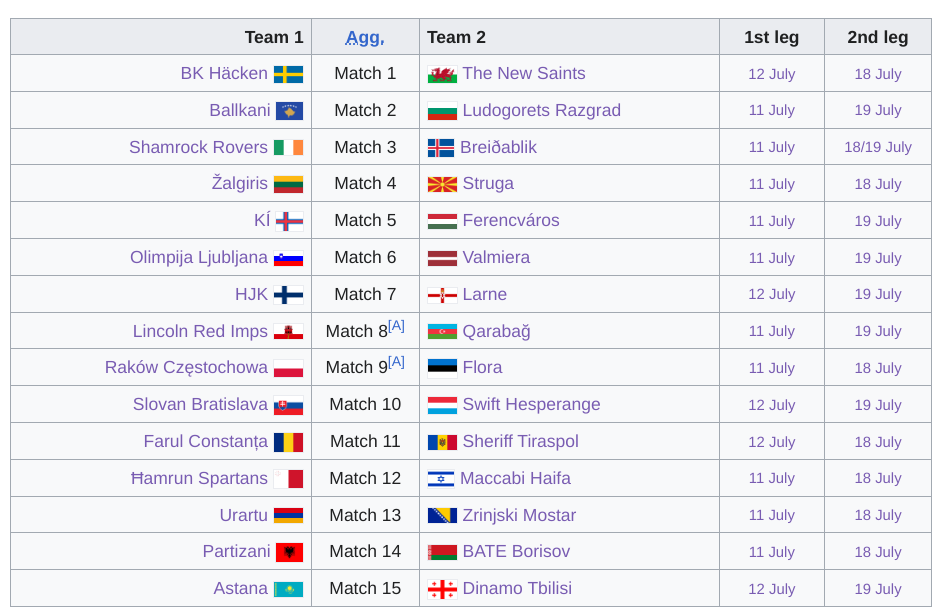Image resolution: width=938 pixels, height=614 pixels.
Task: Click the Welsh dragon flag beside The New Saints
Action: point(443,74)
